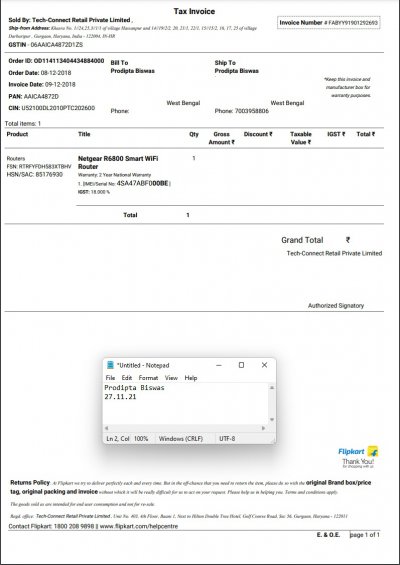Open the File menu in Notepad

point(110,378)
